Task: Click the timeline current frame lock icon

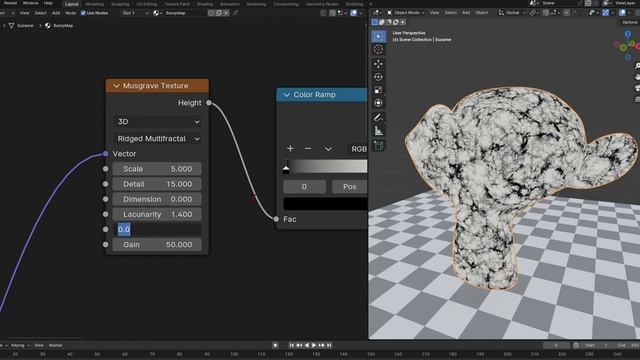Action: click(576, 345)
